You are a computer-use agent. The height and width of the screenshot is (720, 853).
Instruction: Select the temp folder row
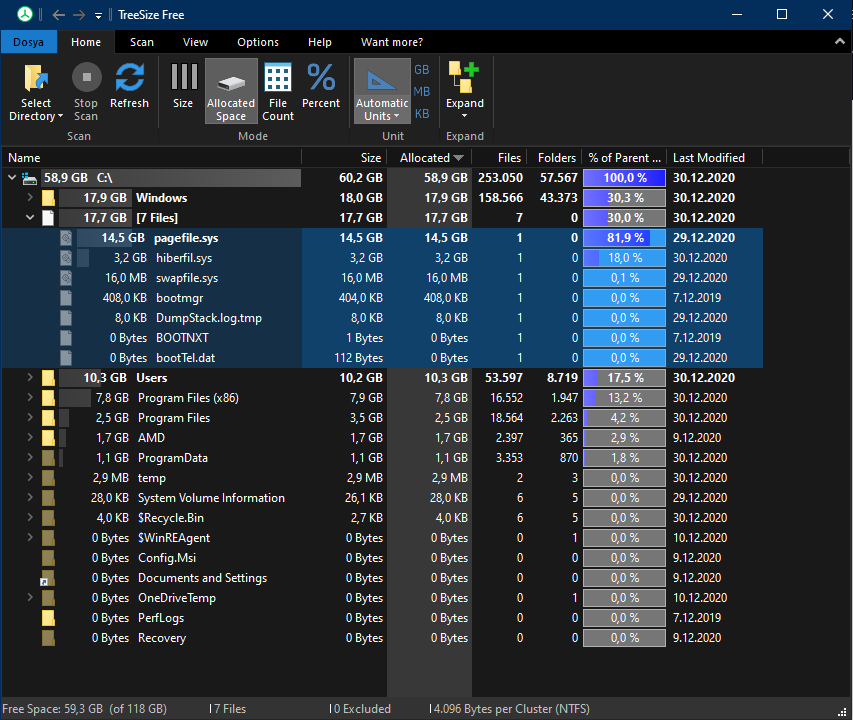(382, 477)
